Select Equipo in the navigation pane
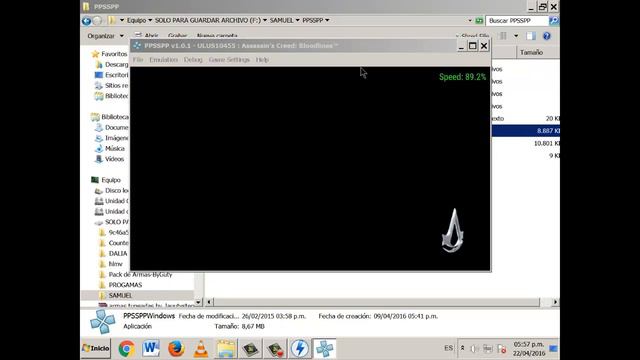Viewport: 640px width, 360px height. [106, 180]
